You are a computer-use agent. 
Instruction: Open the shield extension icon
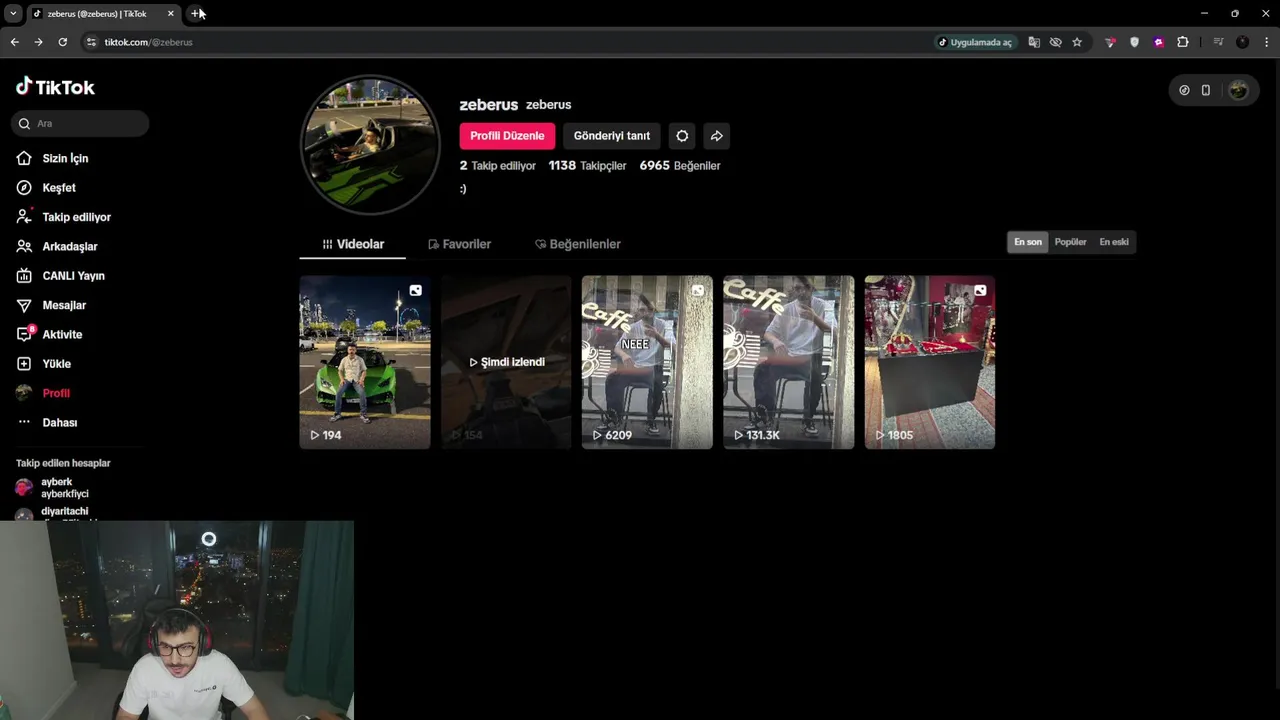point(1134,42)
